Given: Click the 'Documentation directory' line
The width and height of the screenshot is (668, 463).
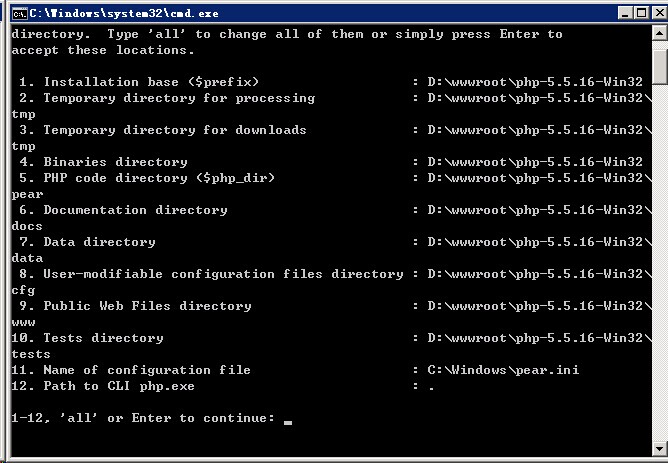Looking at the screenshot, I should point(135,210).
